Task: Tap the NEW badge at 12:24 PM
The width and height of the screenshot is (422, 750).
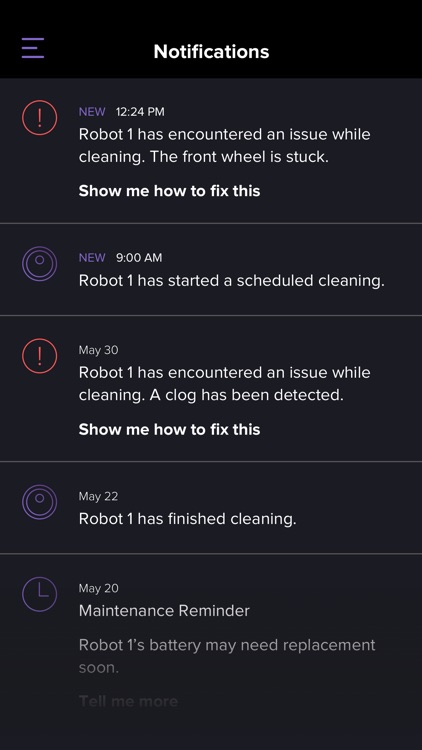Action: pyautogui.click(x=92, y=112)
